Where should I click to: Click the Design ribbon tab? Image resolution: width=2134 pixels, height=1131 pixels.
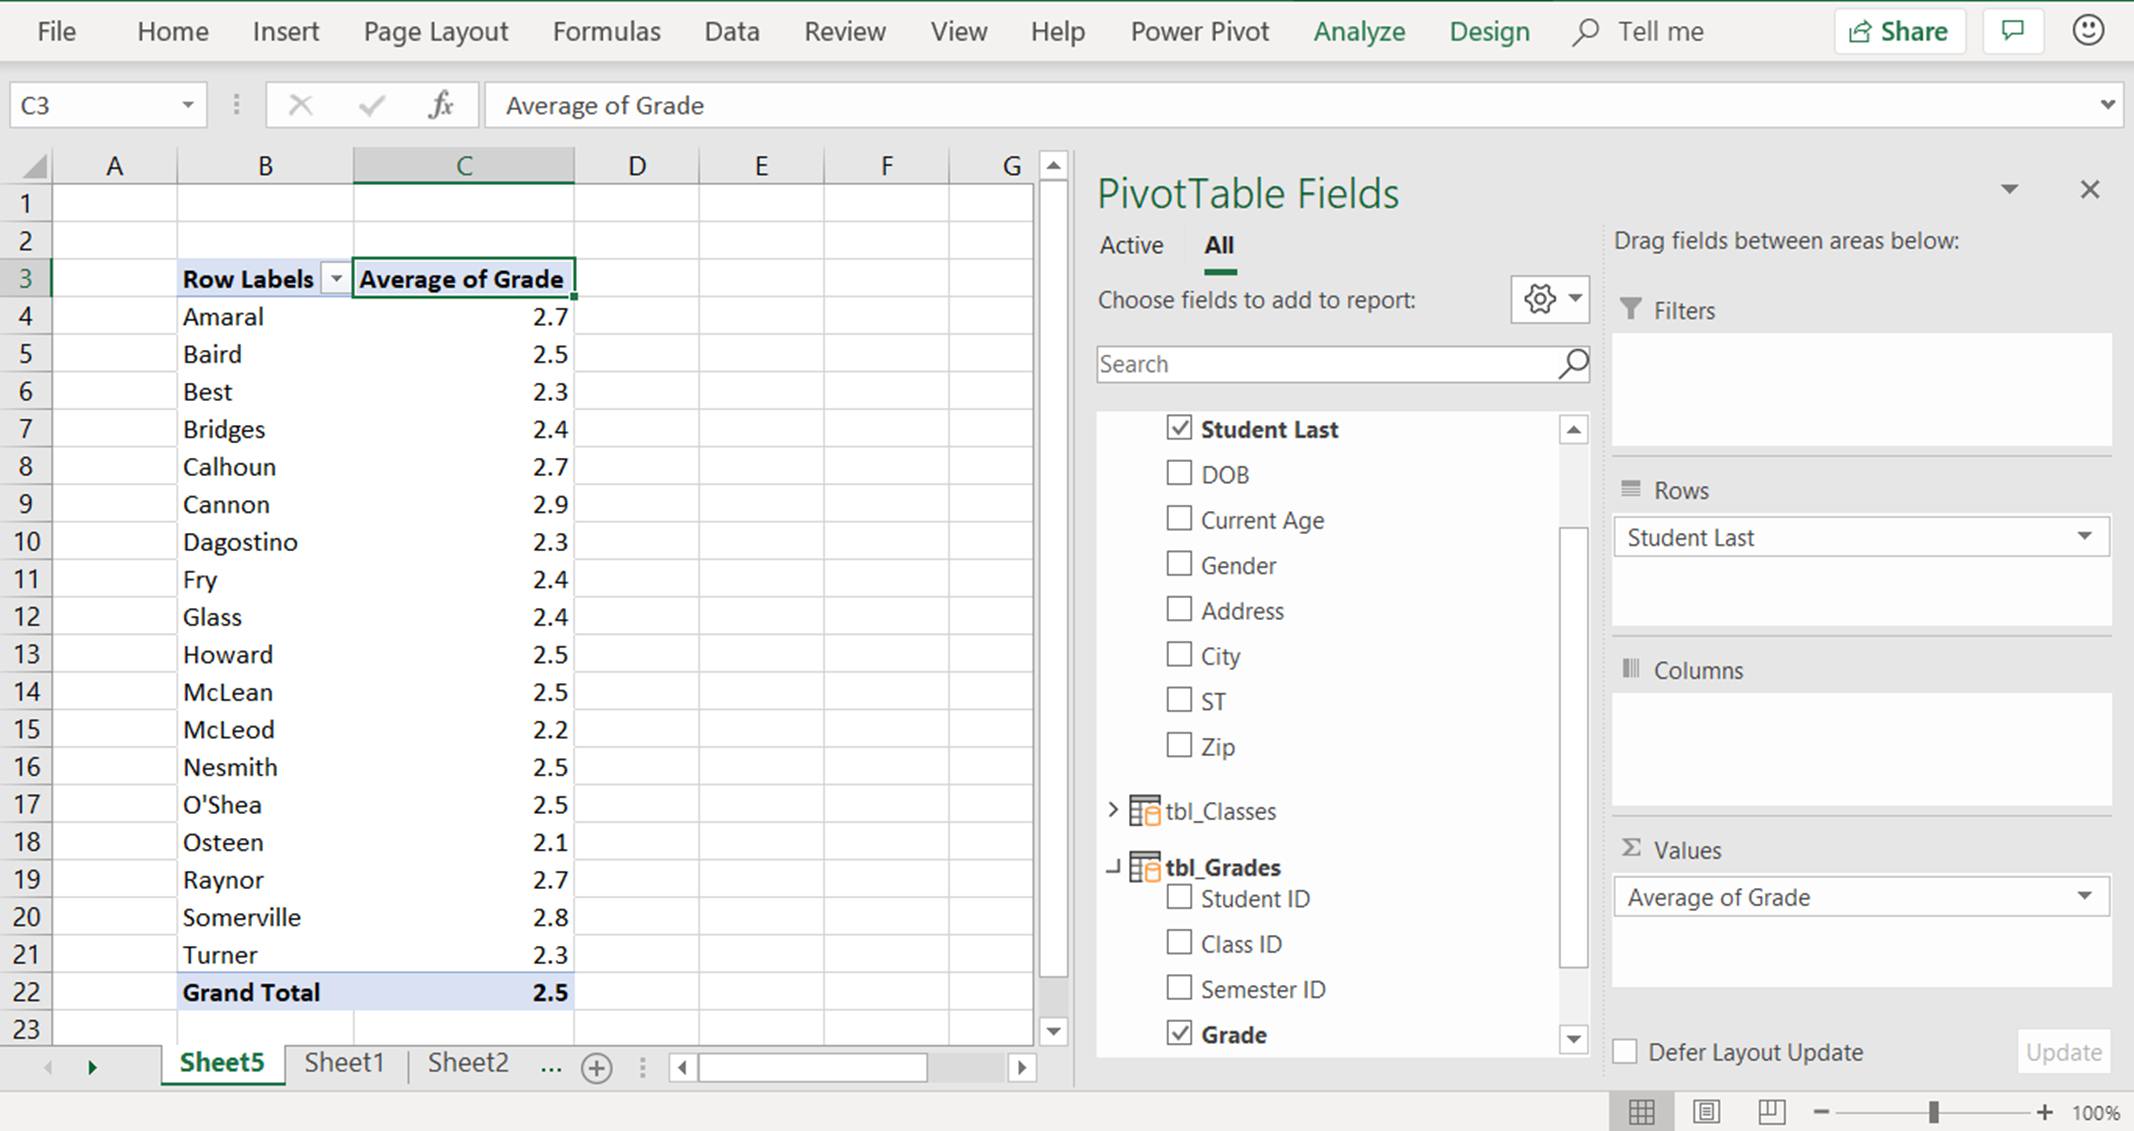pyautogui.click(x=1489, y=31)
